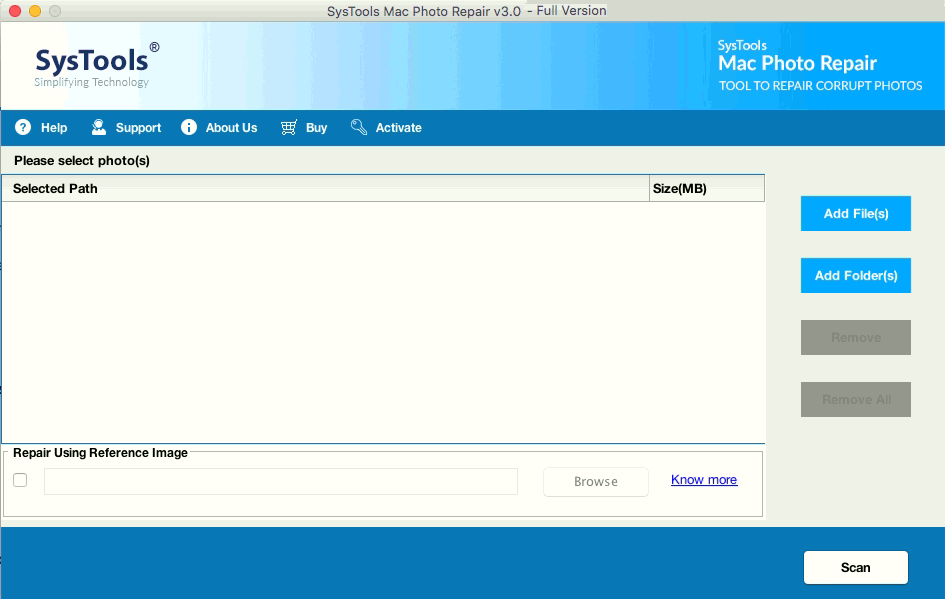The image size is (945, 599).
Task: Click the Help question mark icon
Action: [x=23, y=127]
